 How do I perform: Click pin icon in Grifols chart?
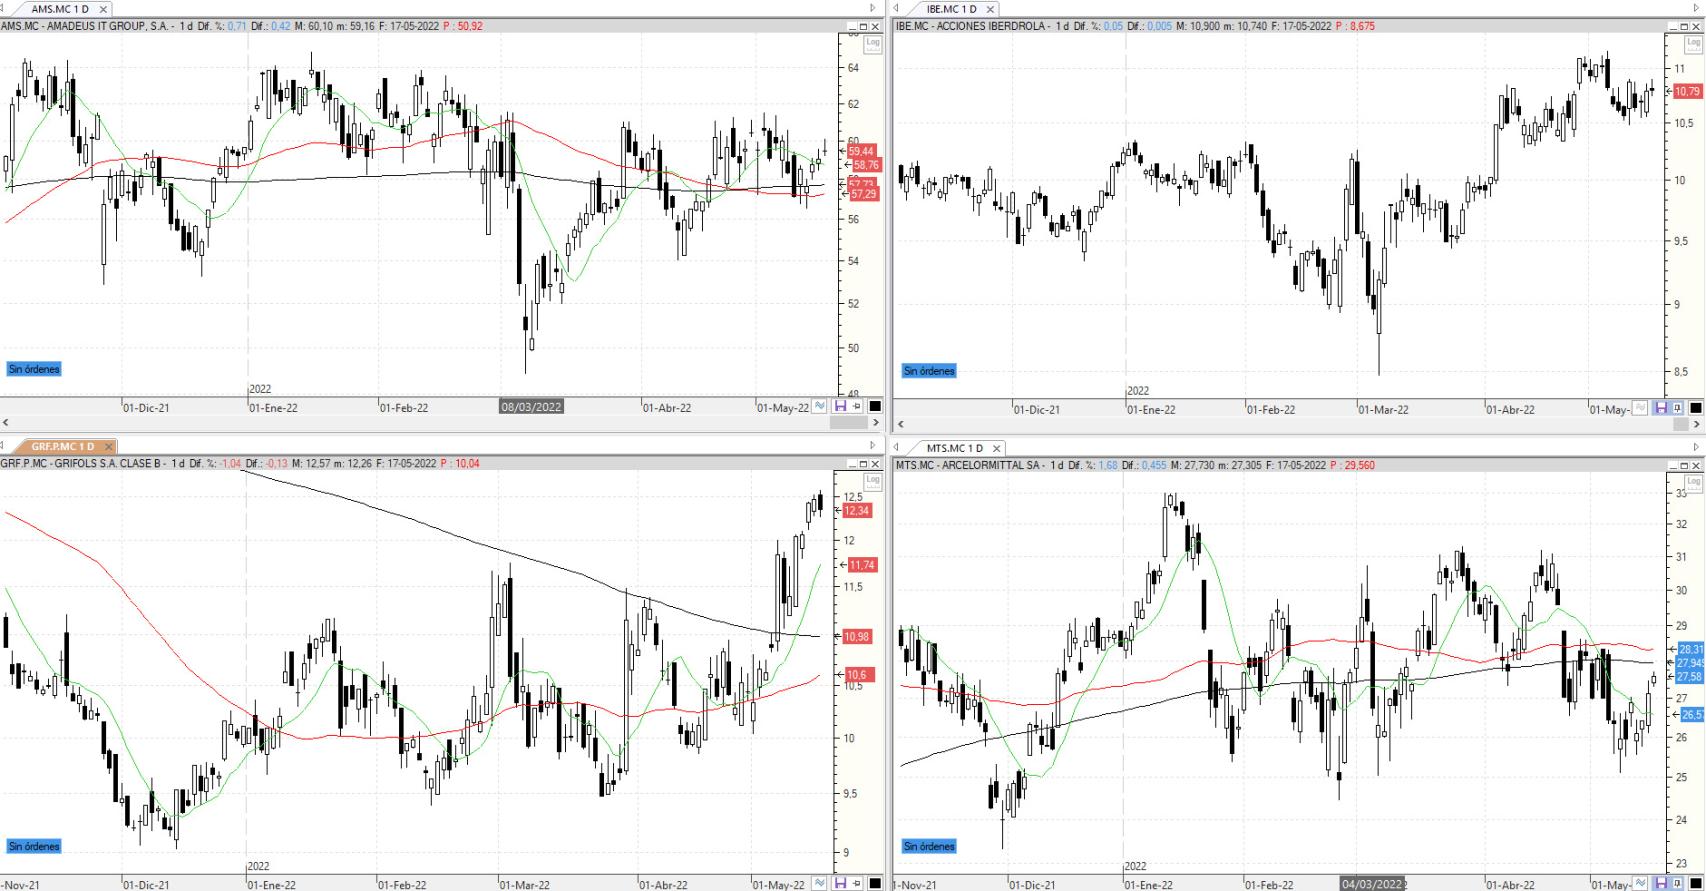pos(857,883)
